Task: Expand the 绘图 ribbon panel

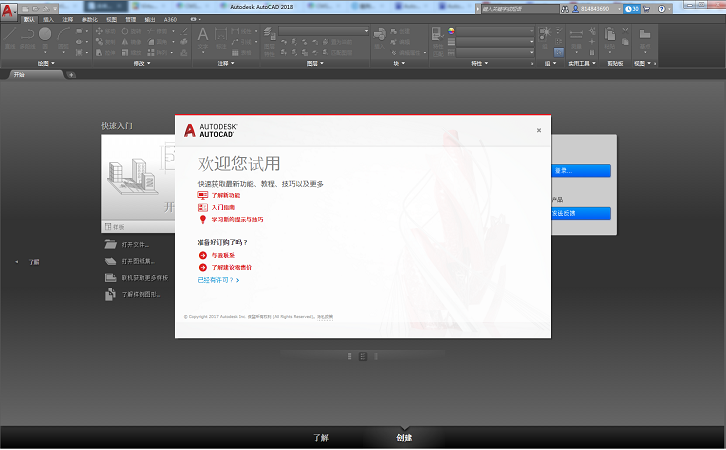Action: 44,63
